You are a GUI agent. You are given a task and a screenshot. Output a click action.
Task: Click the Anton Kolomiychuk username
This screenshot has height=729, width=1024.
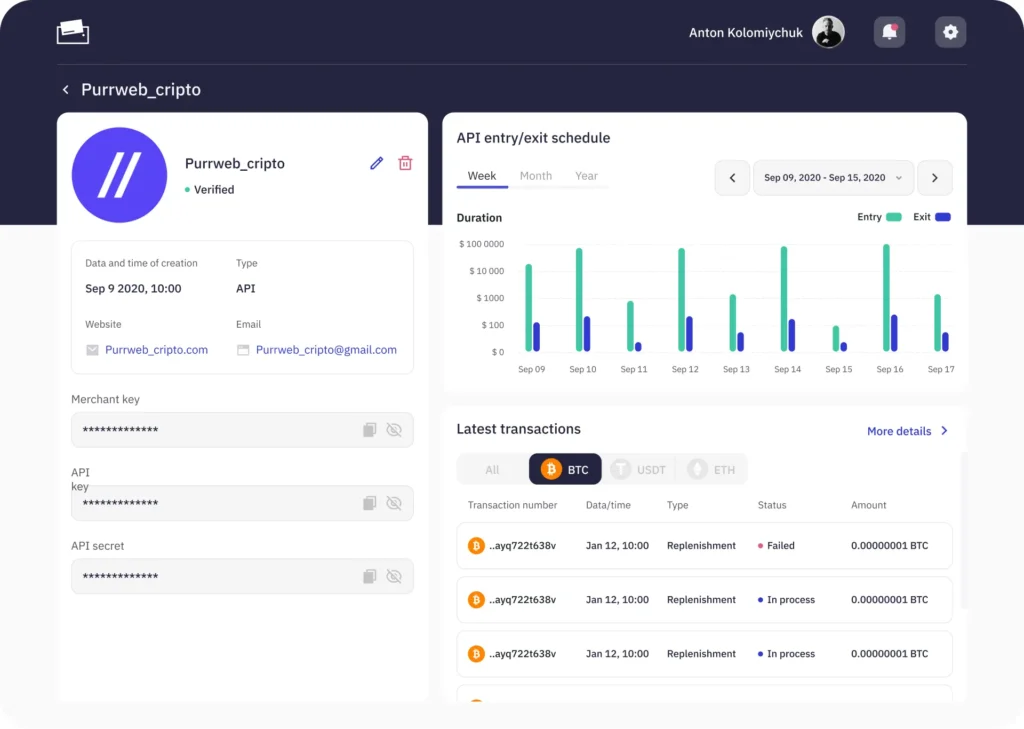(745, 33)
